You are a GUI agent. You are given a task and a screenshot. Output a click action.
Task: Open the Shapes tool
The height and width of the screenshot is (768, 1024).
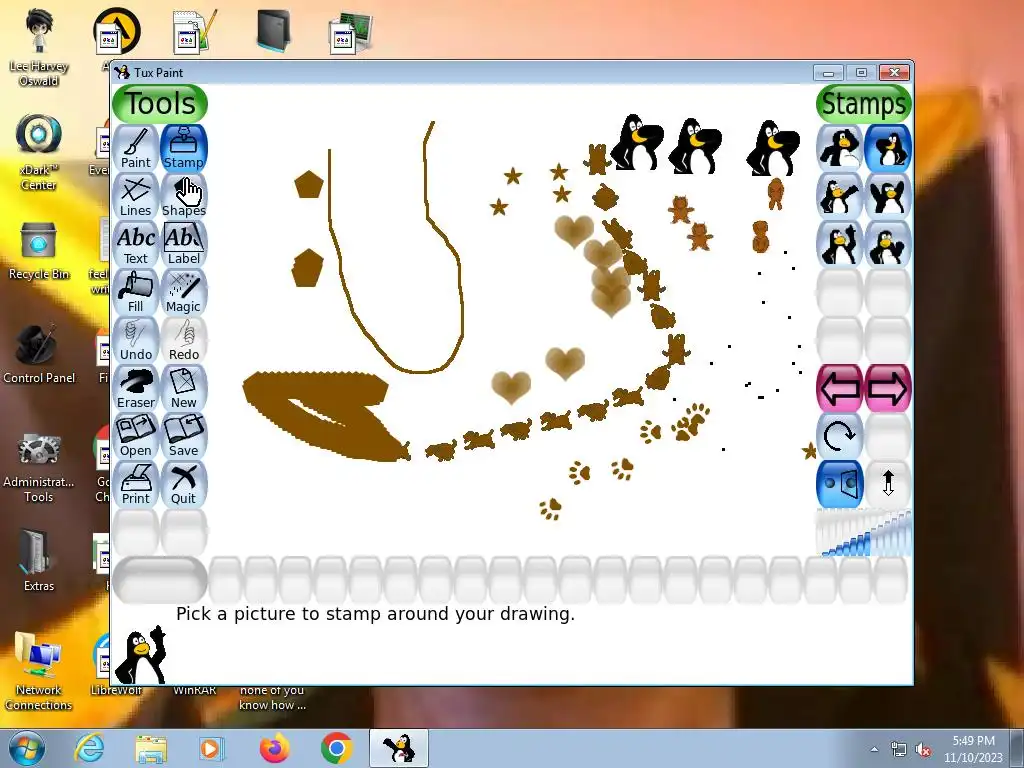[x=184, y=197]
